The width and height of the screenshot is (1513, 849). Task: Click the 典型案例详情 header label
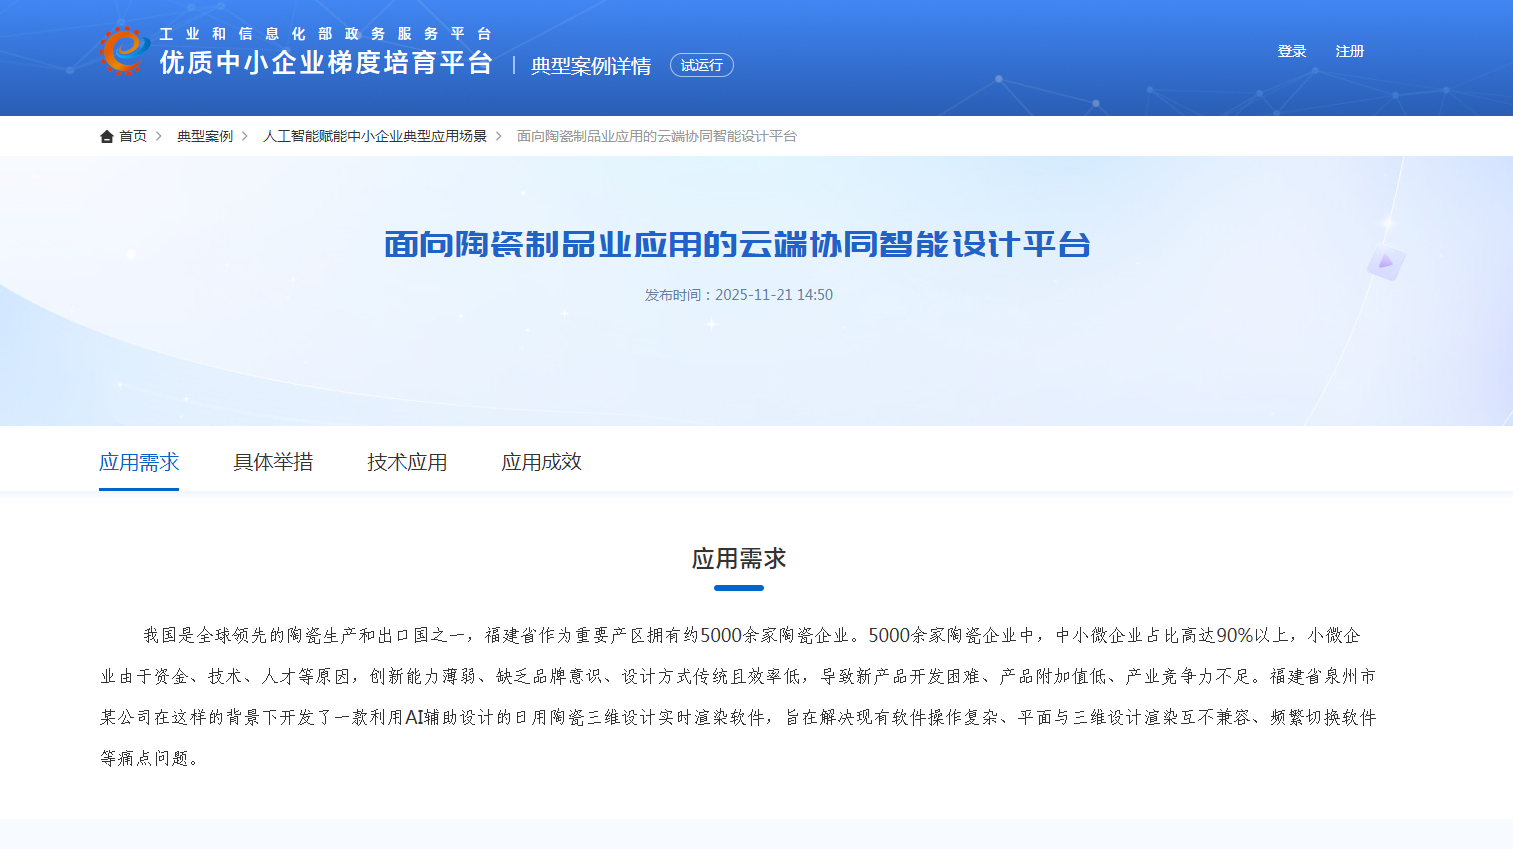pyautogui.click(x=589, y=65)
